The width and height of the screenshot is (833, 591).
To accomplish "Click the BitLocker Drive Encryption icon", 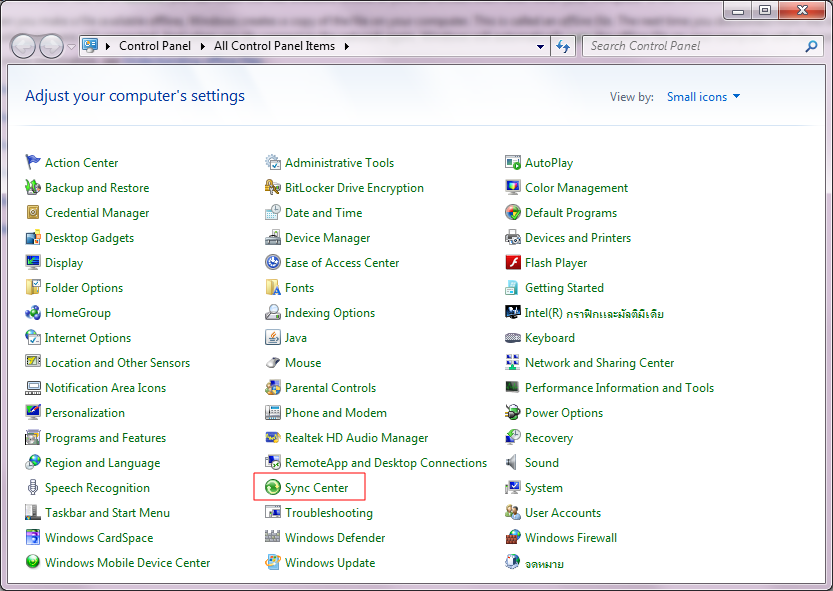I will [273, 188].
